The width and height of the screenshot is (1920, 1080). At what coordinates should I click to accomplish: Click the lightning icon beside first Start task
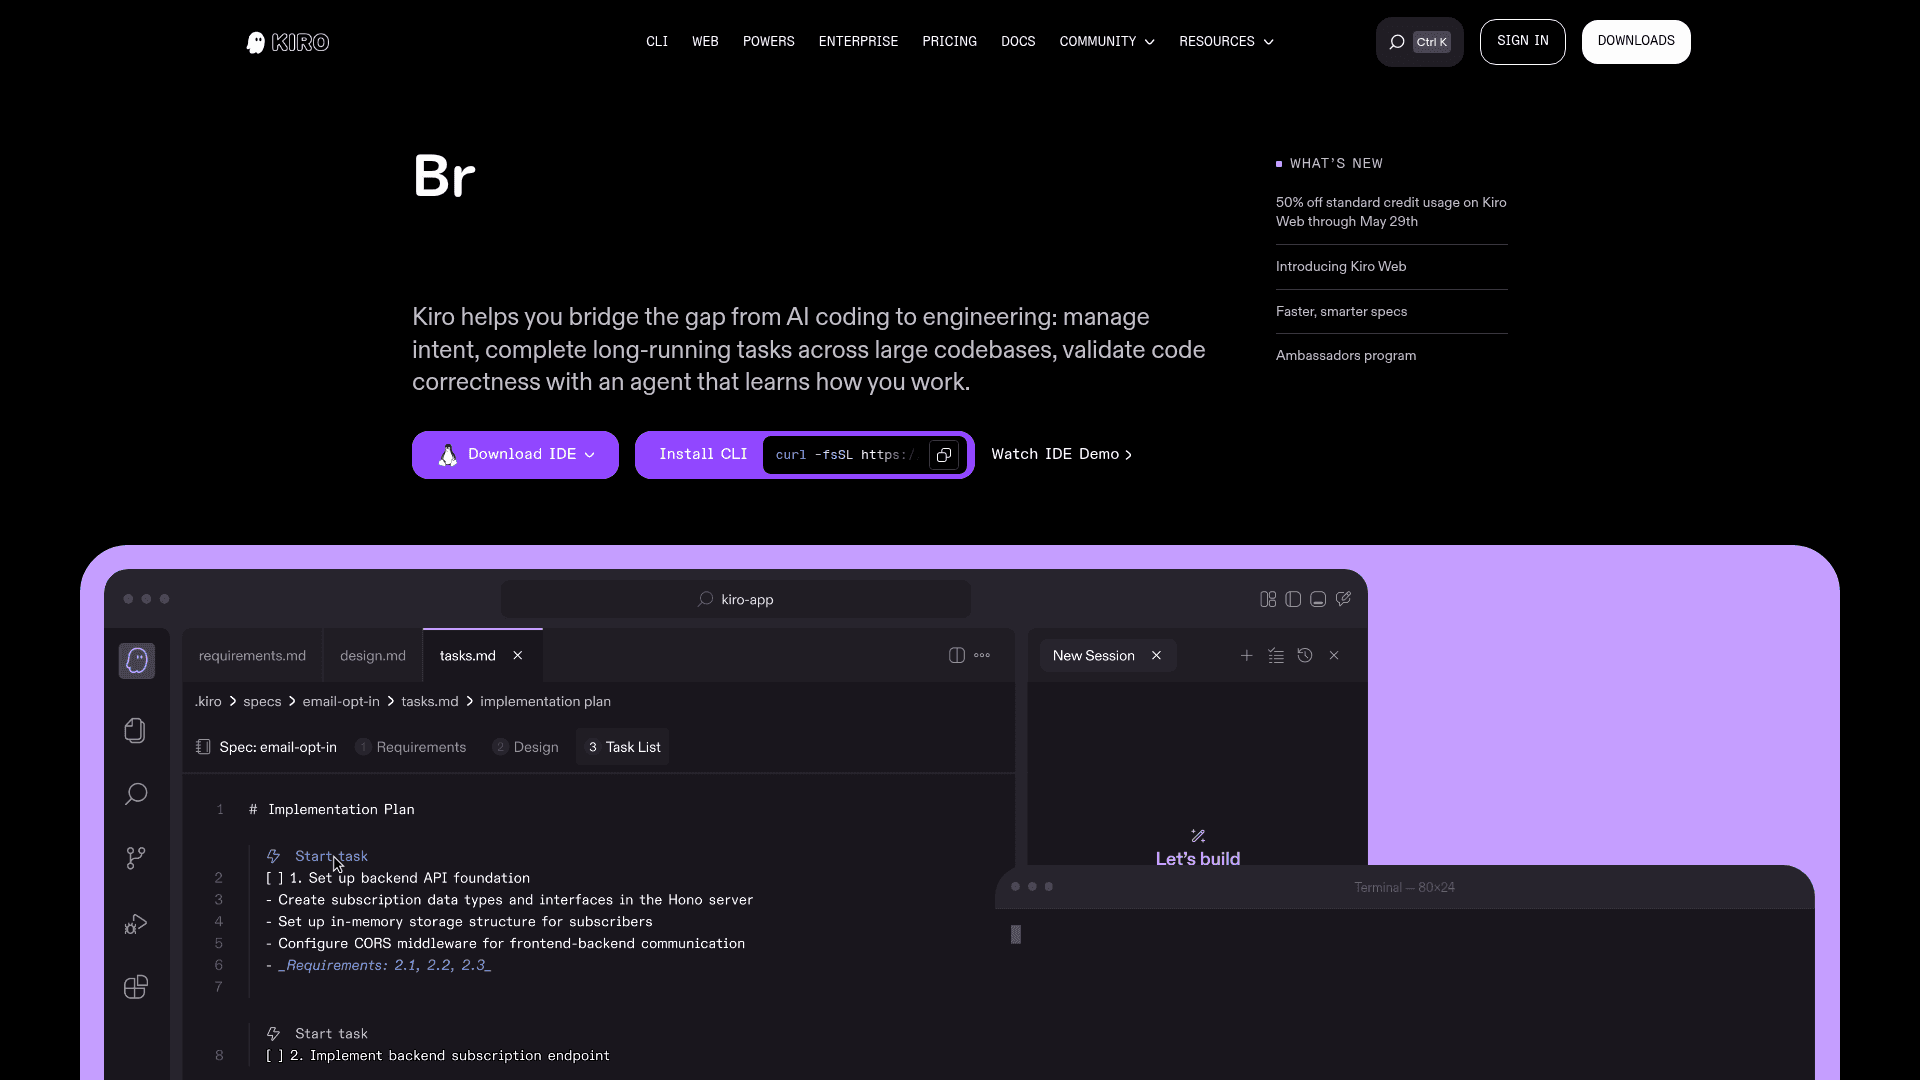coord(273,856)
